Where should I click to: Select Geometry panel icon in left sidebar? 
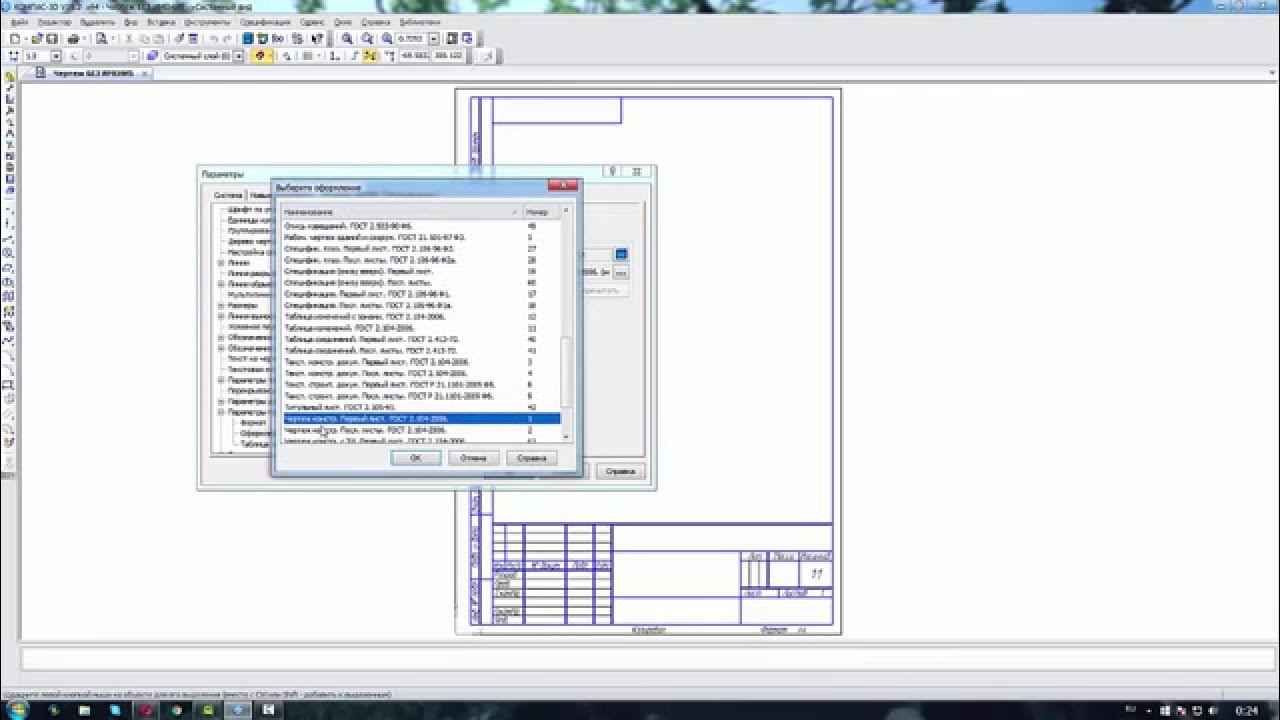10,76
